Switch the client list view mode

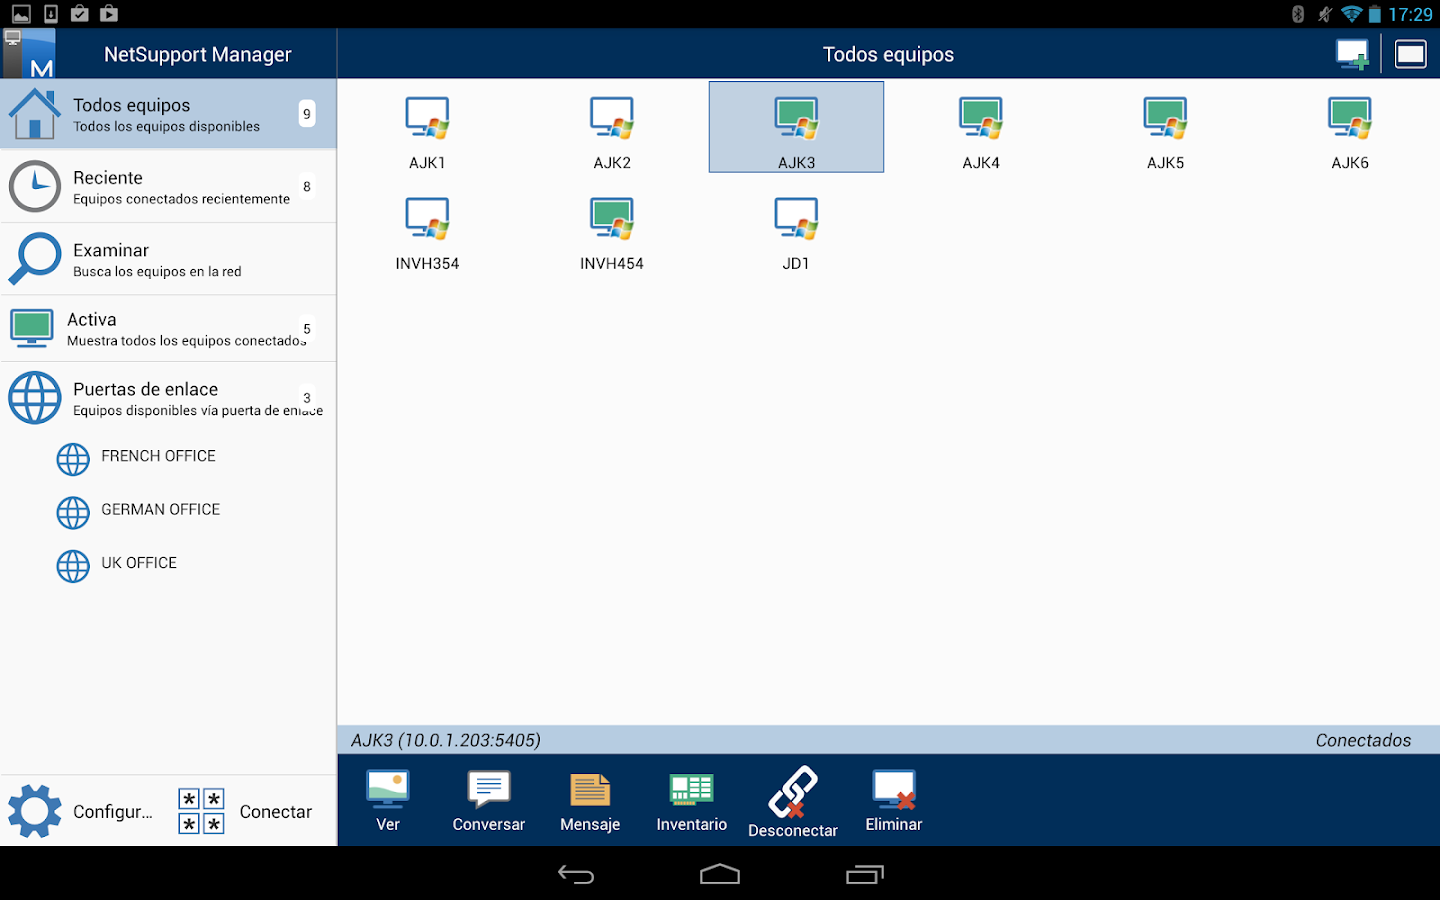[1410, 53]
